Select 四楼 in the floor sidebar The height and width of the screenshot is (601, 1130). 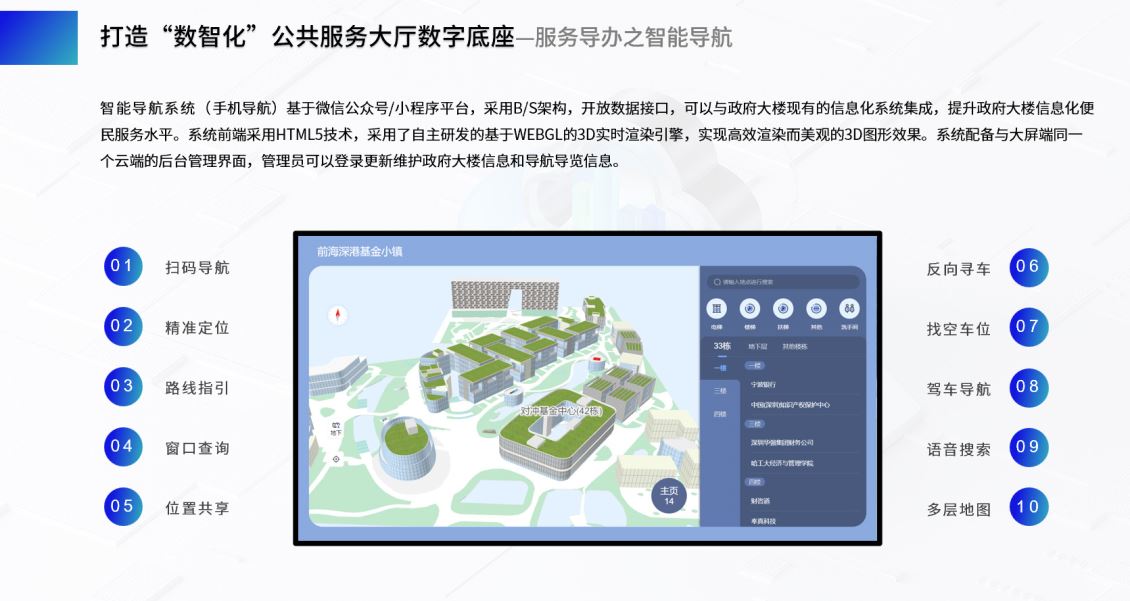click(720, 414)
